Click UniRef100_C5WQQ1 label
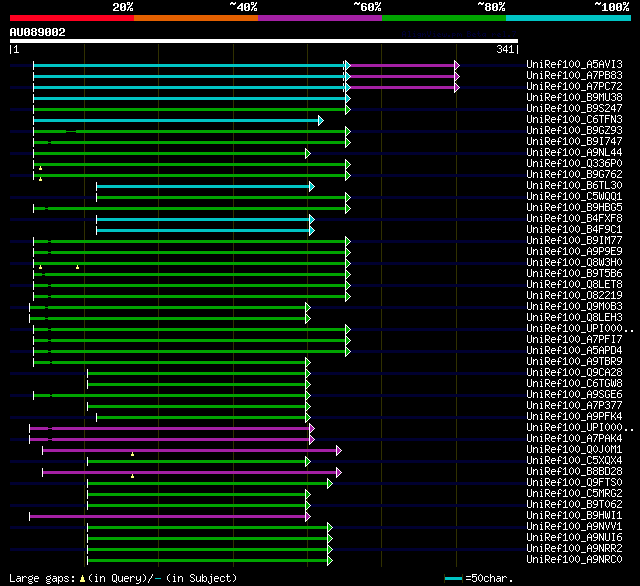 [574, 197]
